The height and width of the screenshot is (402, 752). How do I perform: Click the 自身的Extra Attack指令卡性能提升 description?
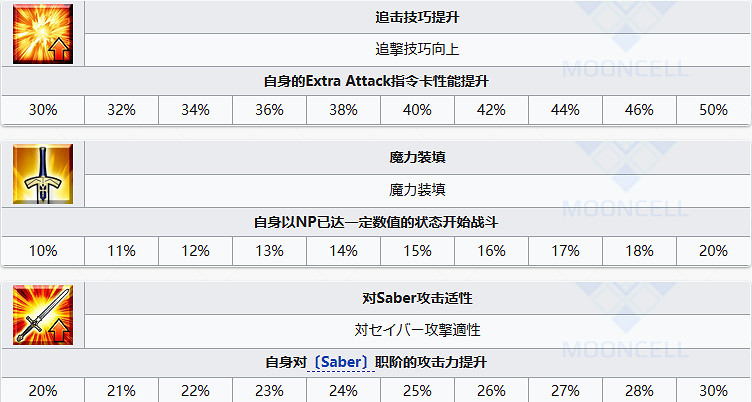pyautogui.click(x=376, y=80)
